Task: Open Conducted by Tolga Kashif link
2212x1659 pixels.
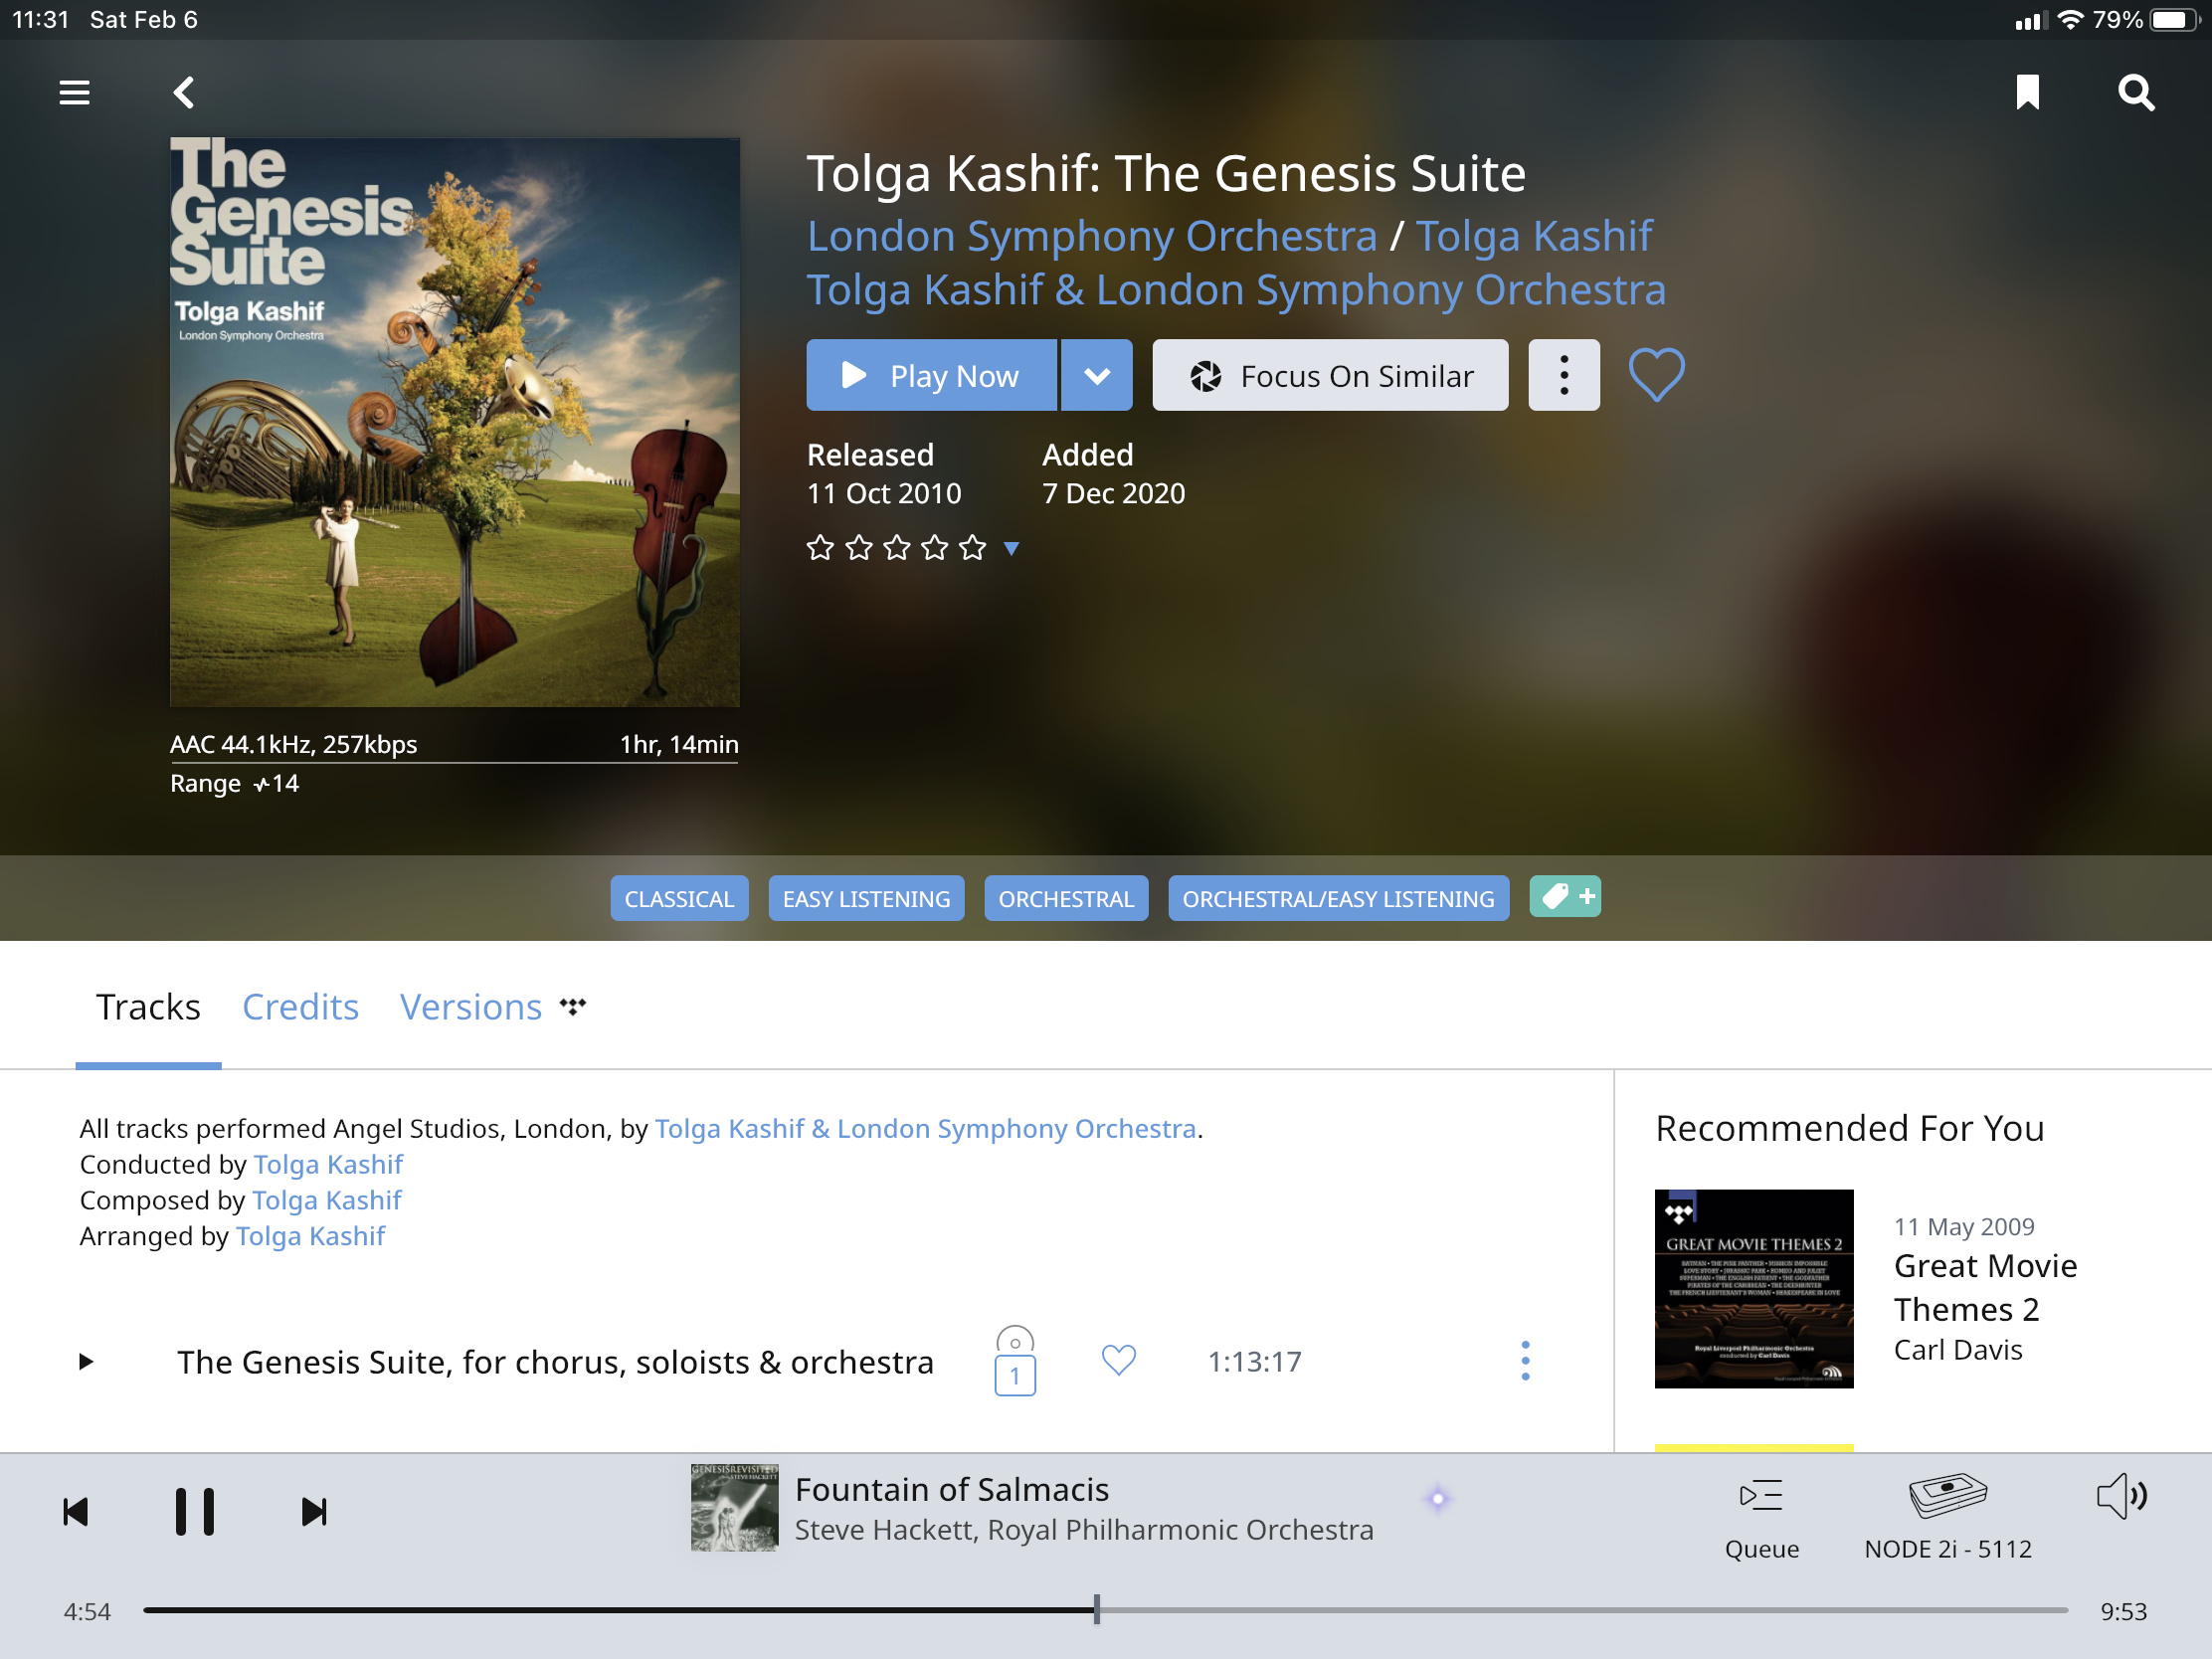Action: pyautogui.click(x=328, y=1164)
